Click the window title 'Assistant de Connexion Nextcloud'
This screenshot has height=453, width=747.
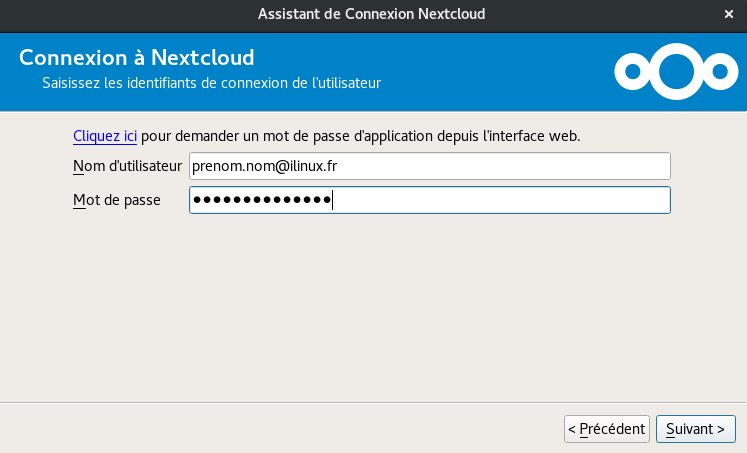373,14
